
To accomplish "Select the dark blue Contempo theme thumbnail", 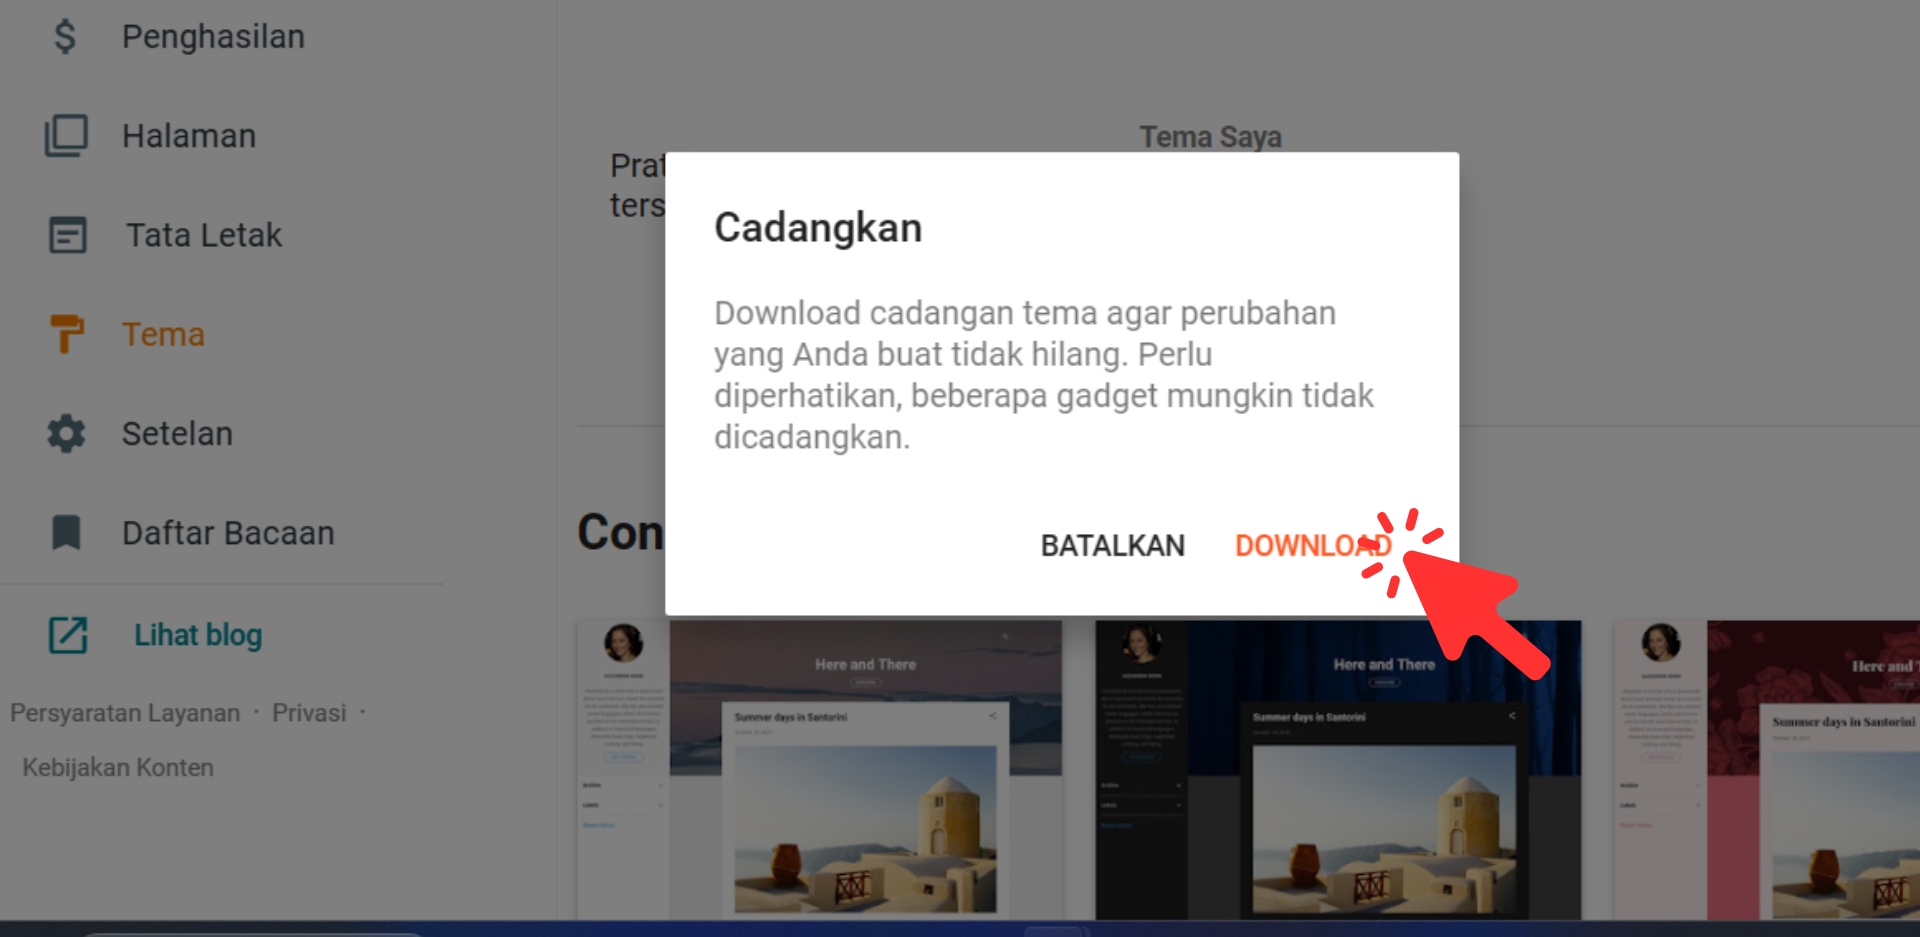I will (x=1338, y=769).
